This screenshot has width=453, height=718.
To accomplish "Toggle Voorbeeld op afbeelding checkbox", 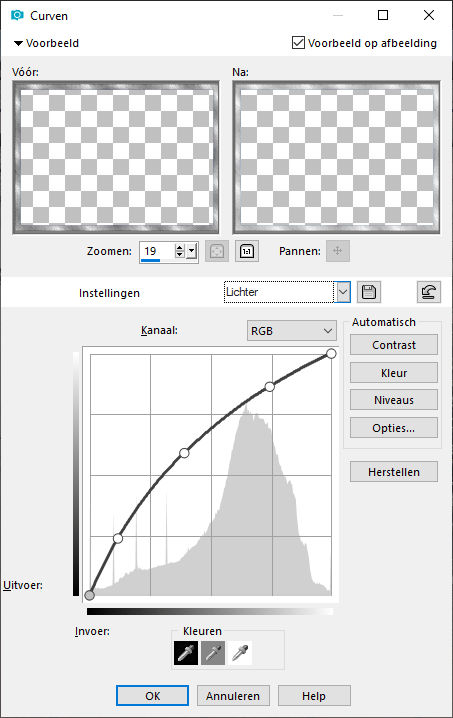I will pos(298,43).
